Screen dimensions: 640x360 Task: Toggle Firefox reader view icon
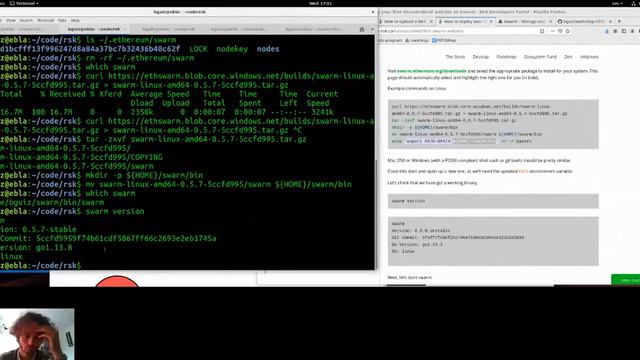coord(542,31)
